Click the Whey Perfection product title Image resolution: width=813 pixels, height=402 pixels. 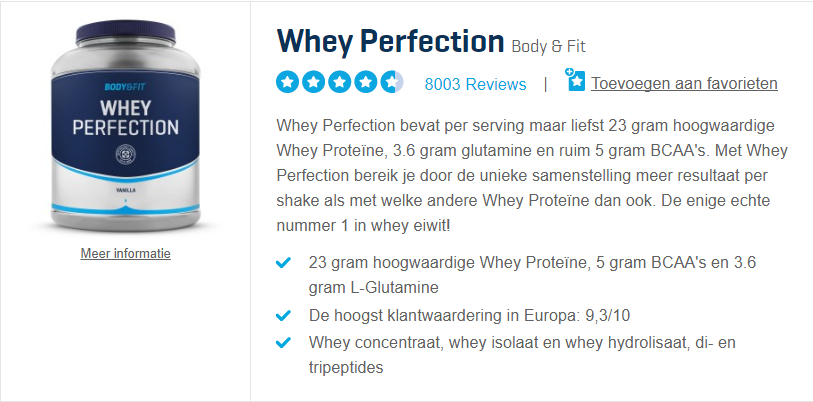pos(390,41)
